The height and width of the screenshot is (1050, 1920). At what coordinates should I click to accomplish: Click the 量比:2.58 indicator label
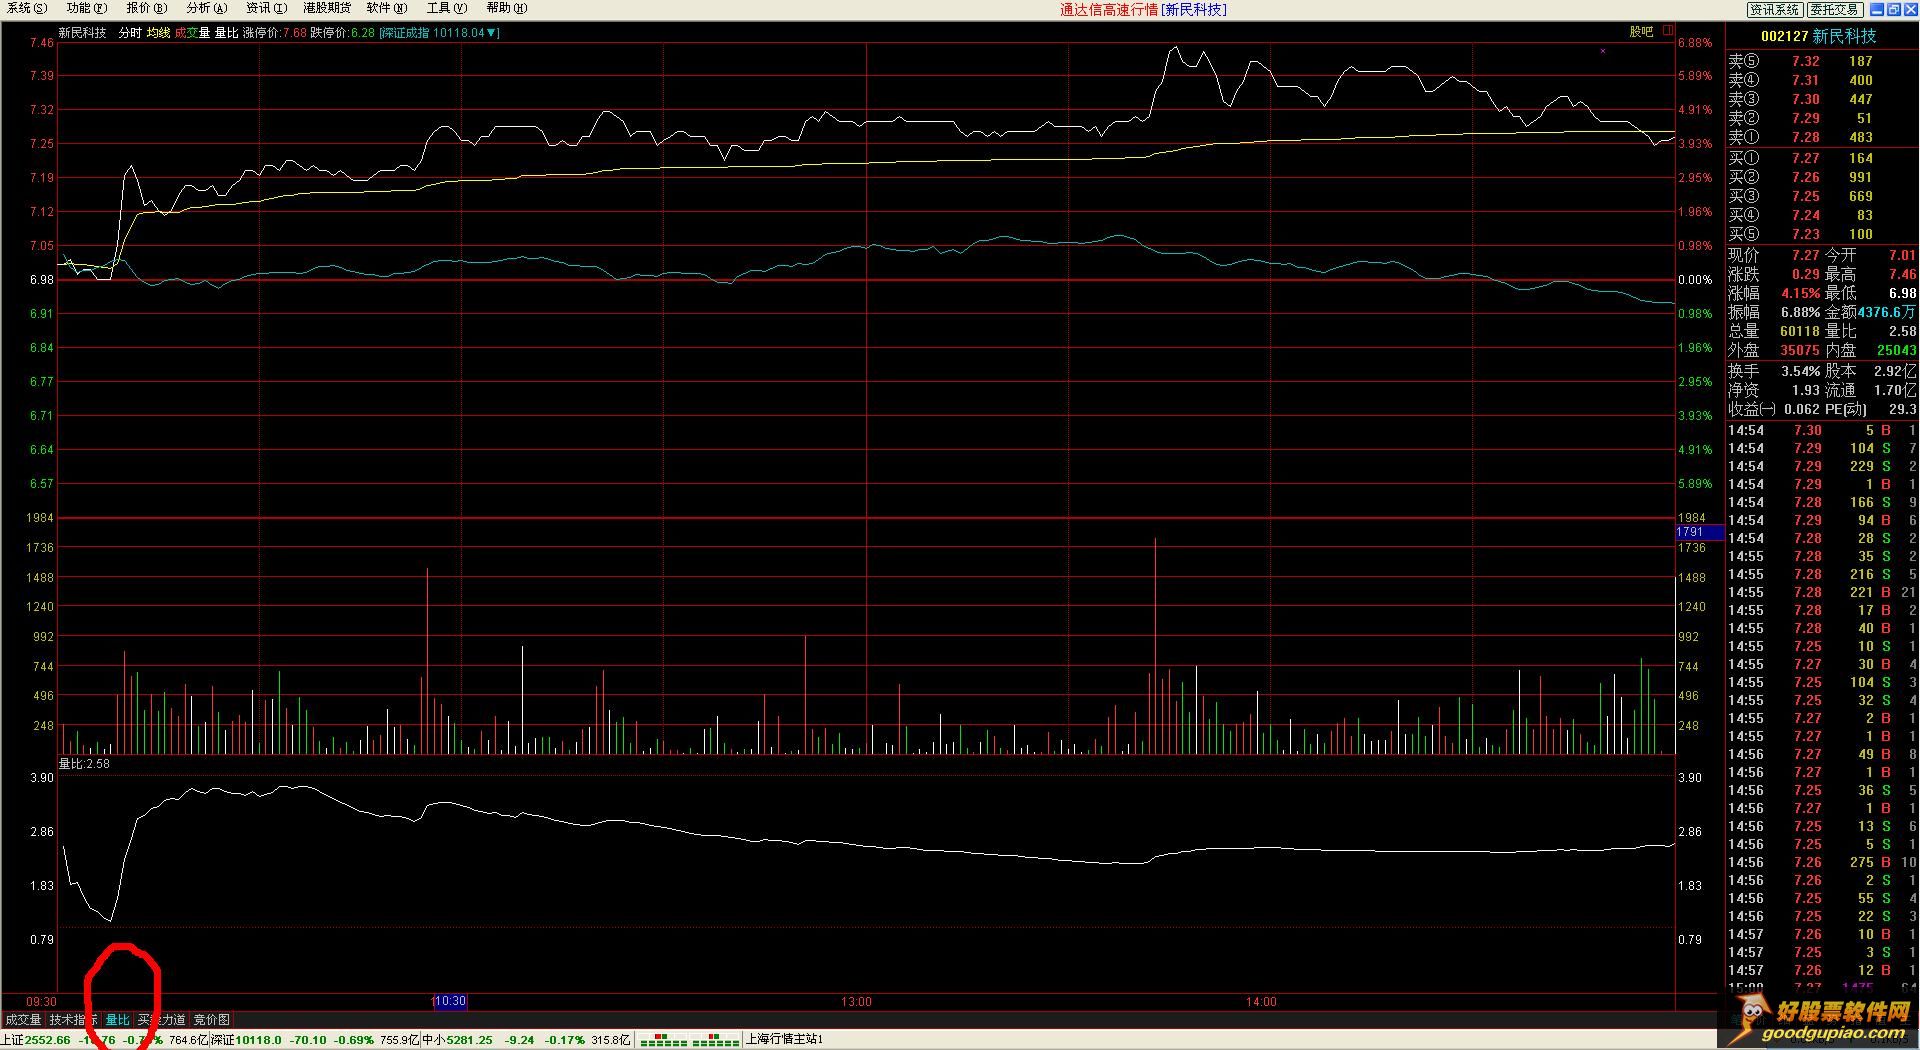click(x=84, y=764)
